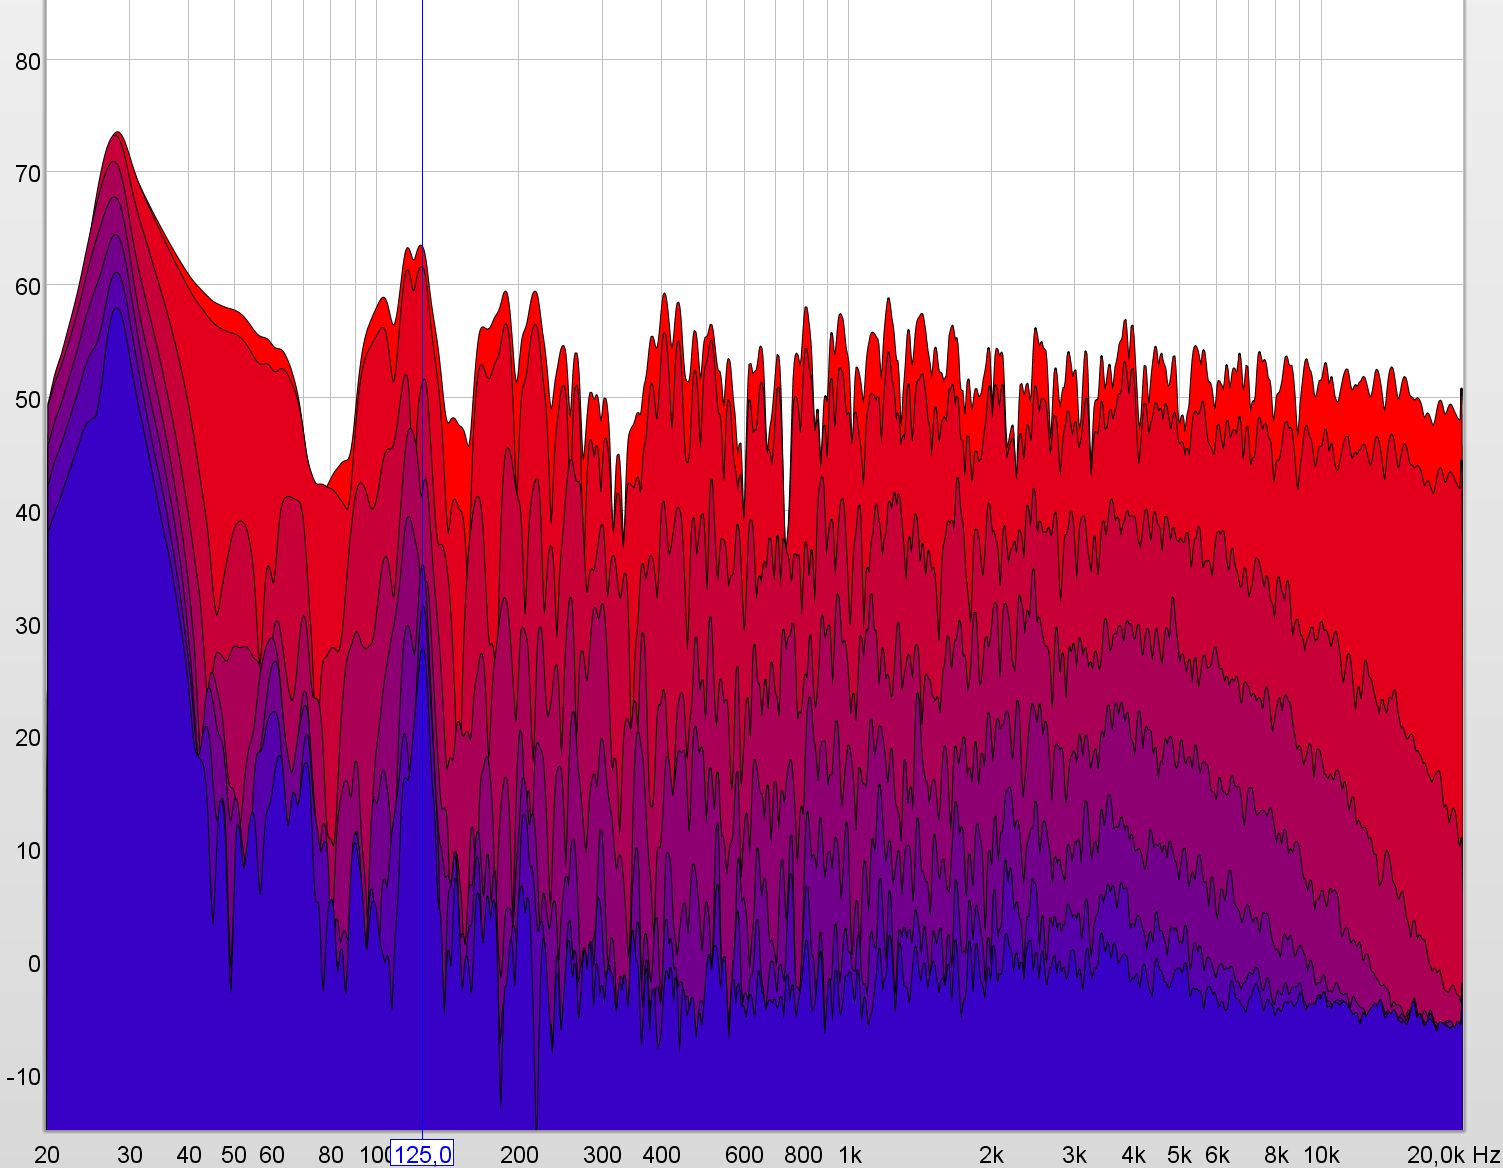Click the 2k frequency axis label
This screenshot has width=1503, height=1168.
[x=991, y=1155]
